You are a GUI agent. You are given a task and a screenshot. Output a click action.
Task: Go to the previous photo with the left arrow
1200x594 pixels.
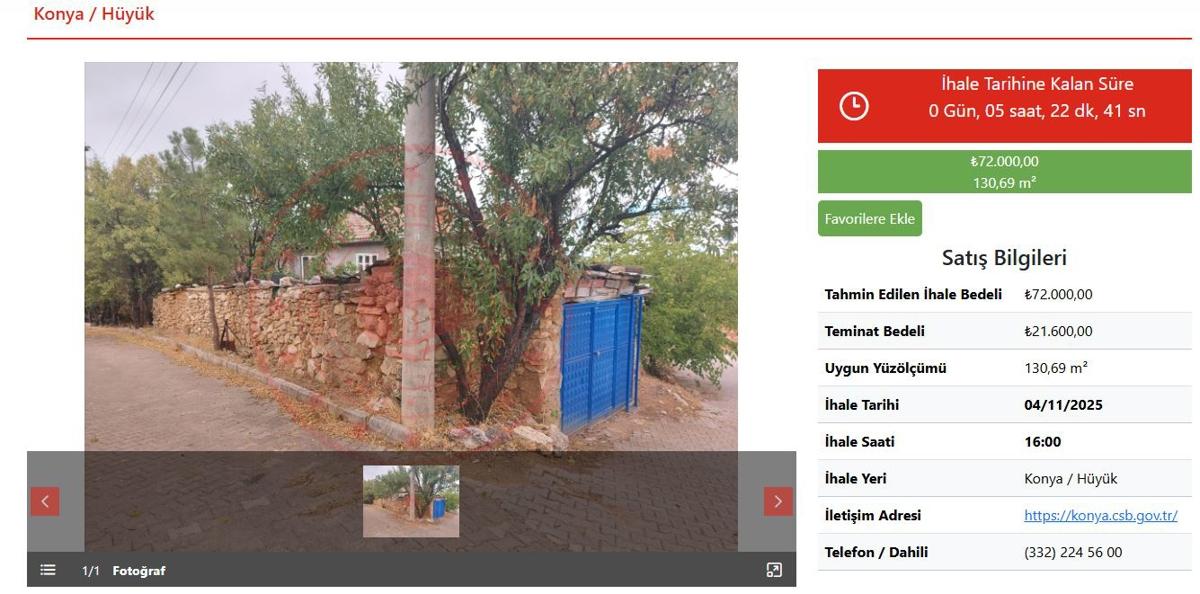coord(44,501)
